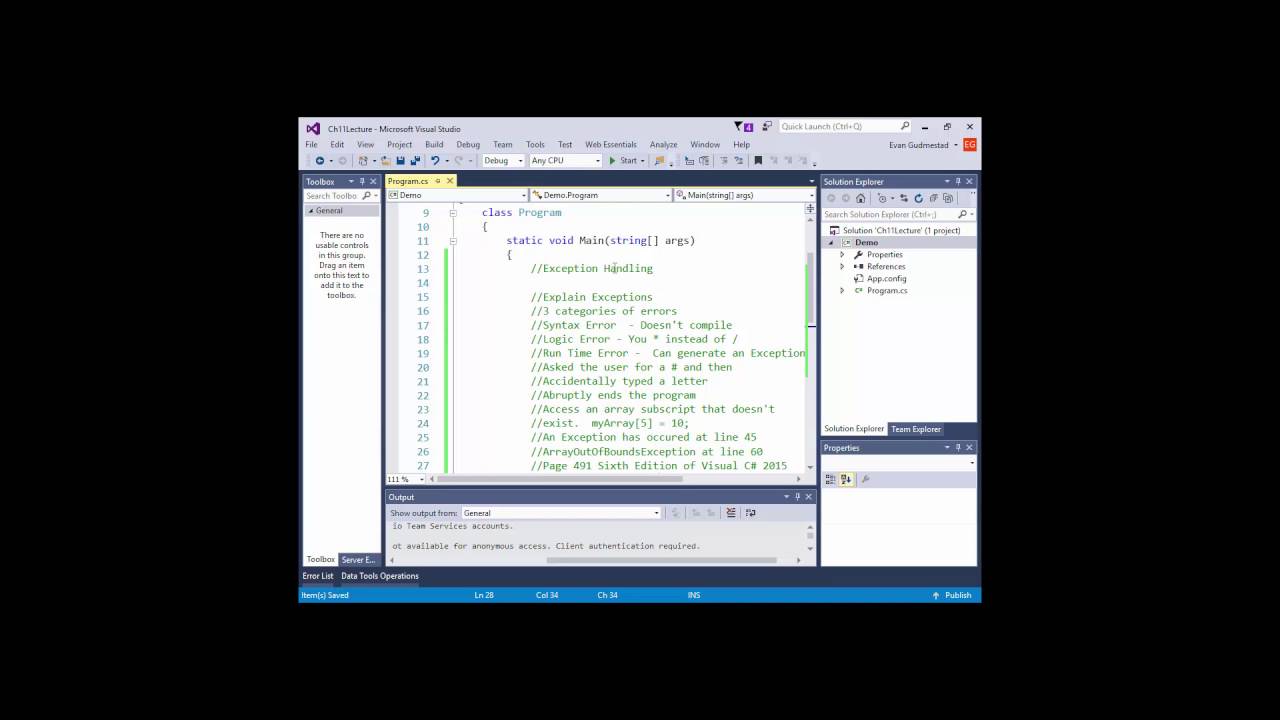
Task: Click the Find in Files toolbar icon
Action: point(660,160)
